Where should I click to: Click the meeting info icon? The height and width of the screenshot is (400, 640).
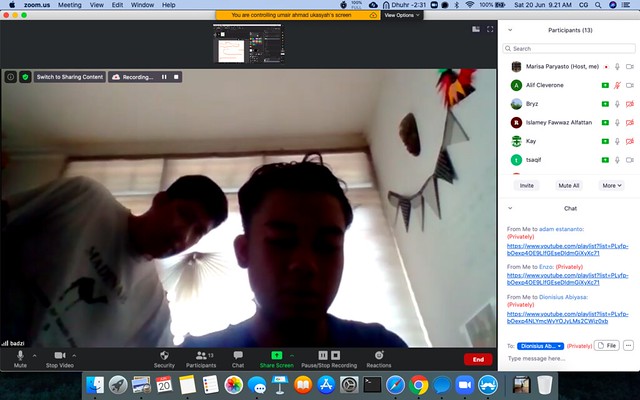point(11,76)
